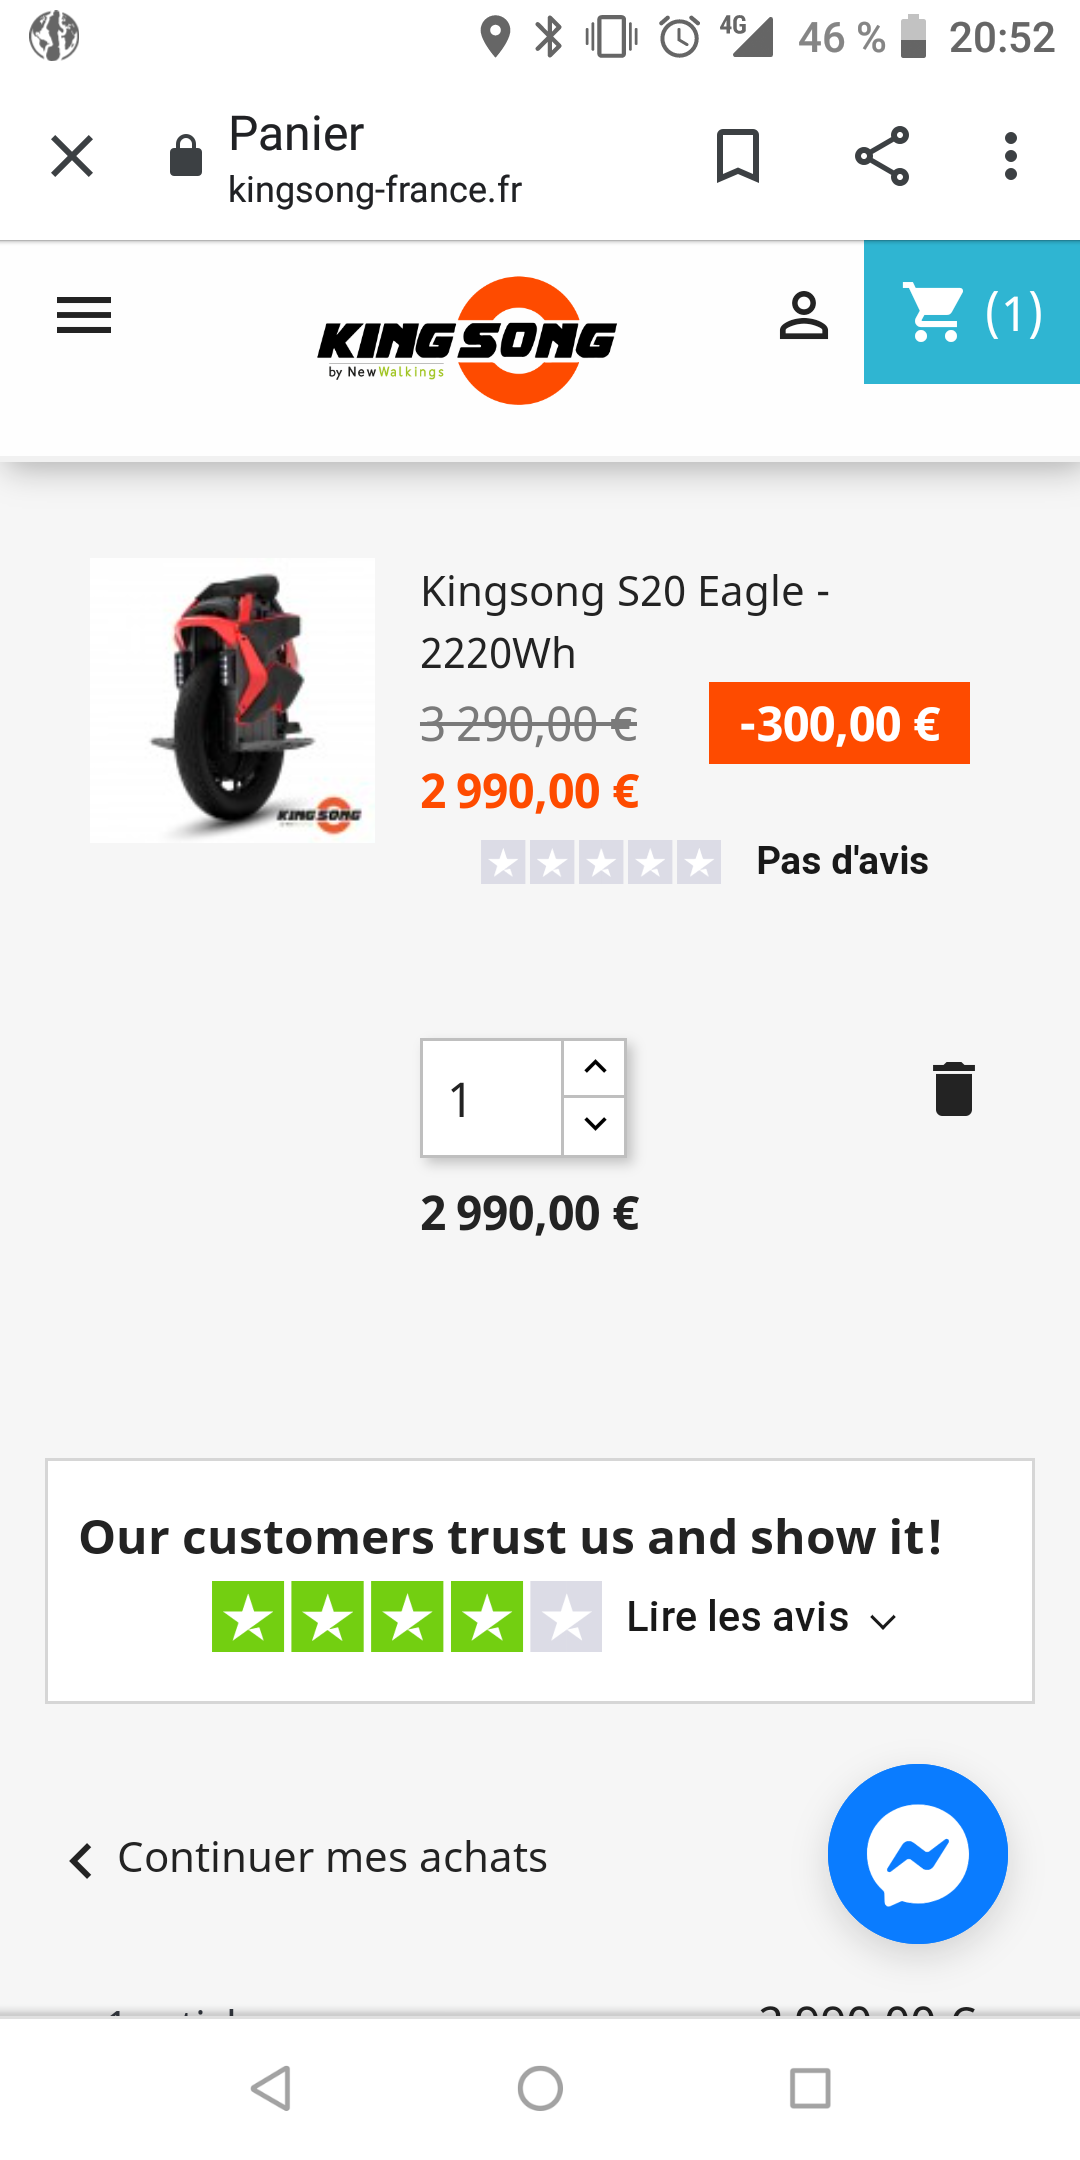Delete the Kingsong S20 from cart

click(954, 1088)
